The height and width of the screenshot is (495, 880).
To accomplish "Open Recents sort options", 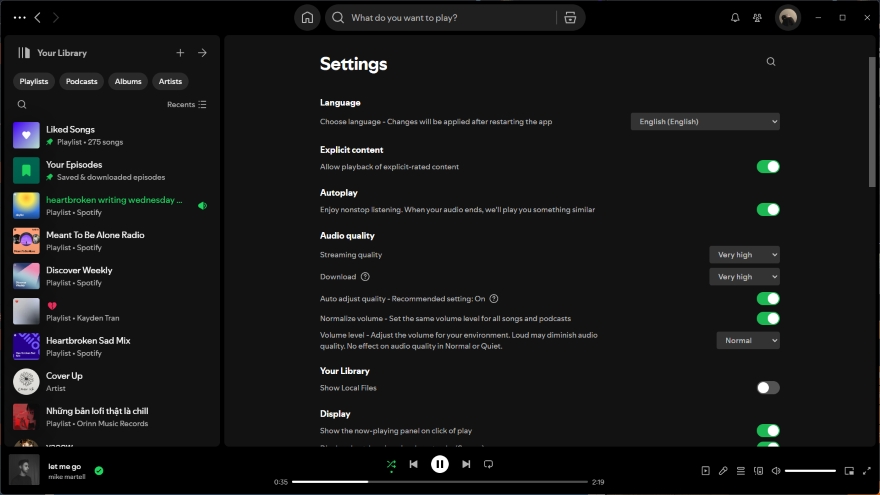I will [187, 104].
